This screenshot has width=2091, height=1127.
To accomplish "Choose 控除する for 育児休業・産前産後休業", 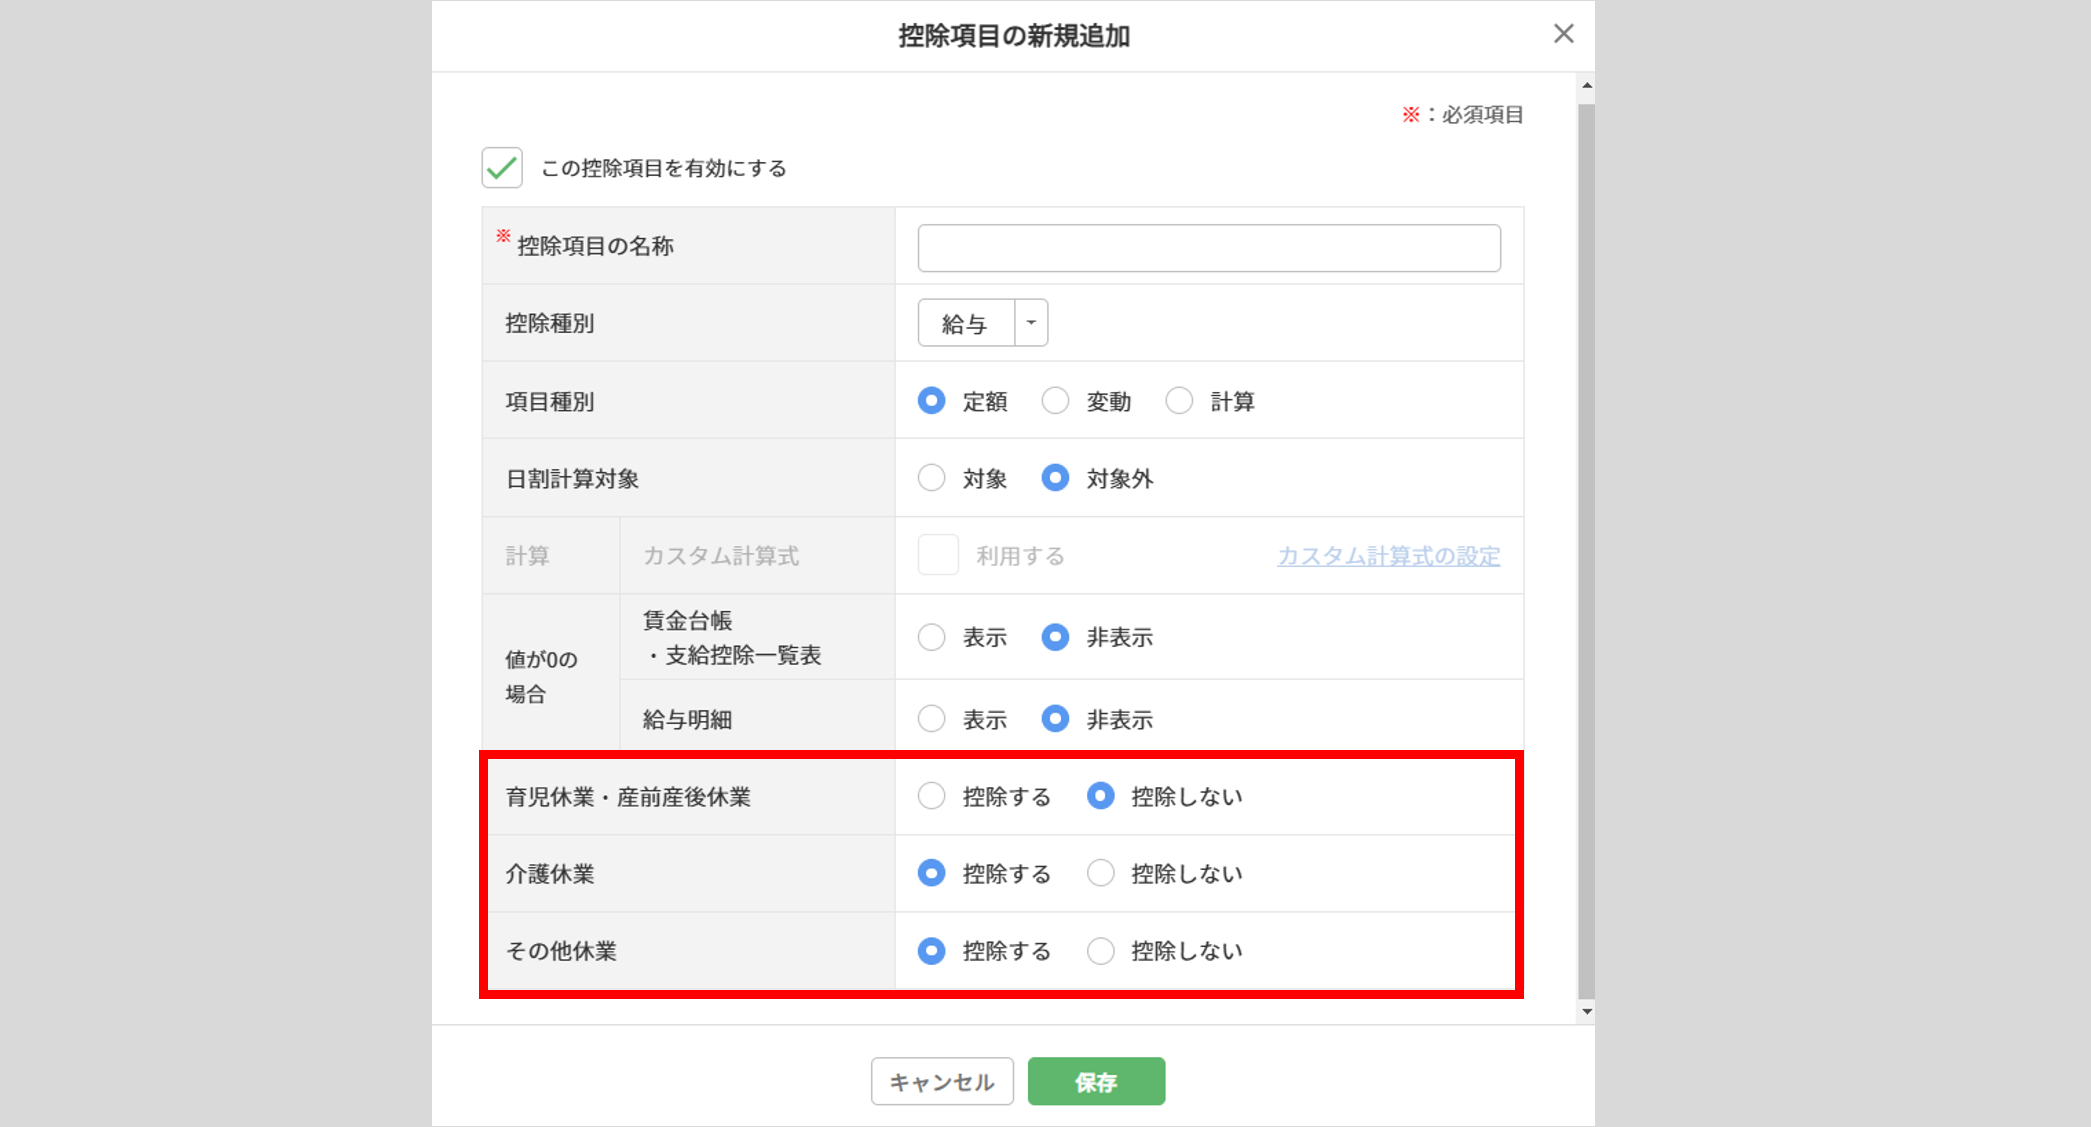I will (931, 796).
